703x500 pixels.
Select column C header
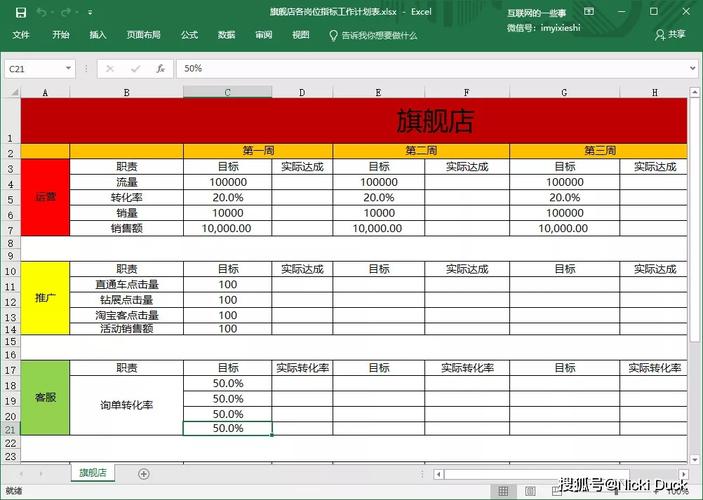[228, 92]
